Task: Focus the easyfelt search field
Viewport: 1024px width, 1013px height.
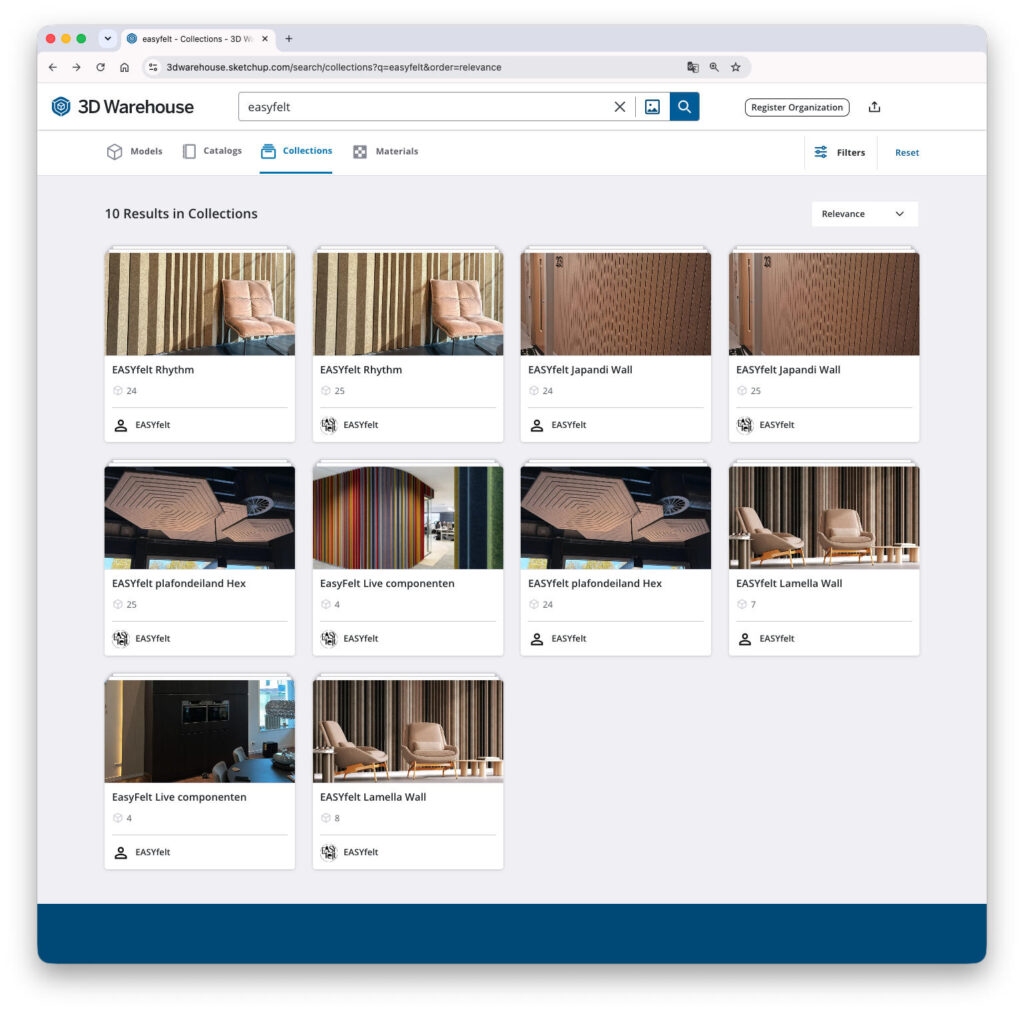Action: pos(424,106)
